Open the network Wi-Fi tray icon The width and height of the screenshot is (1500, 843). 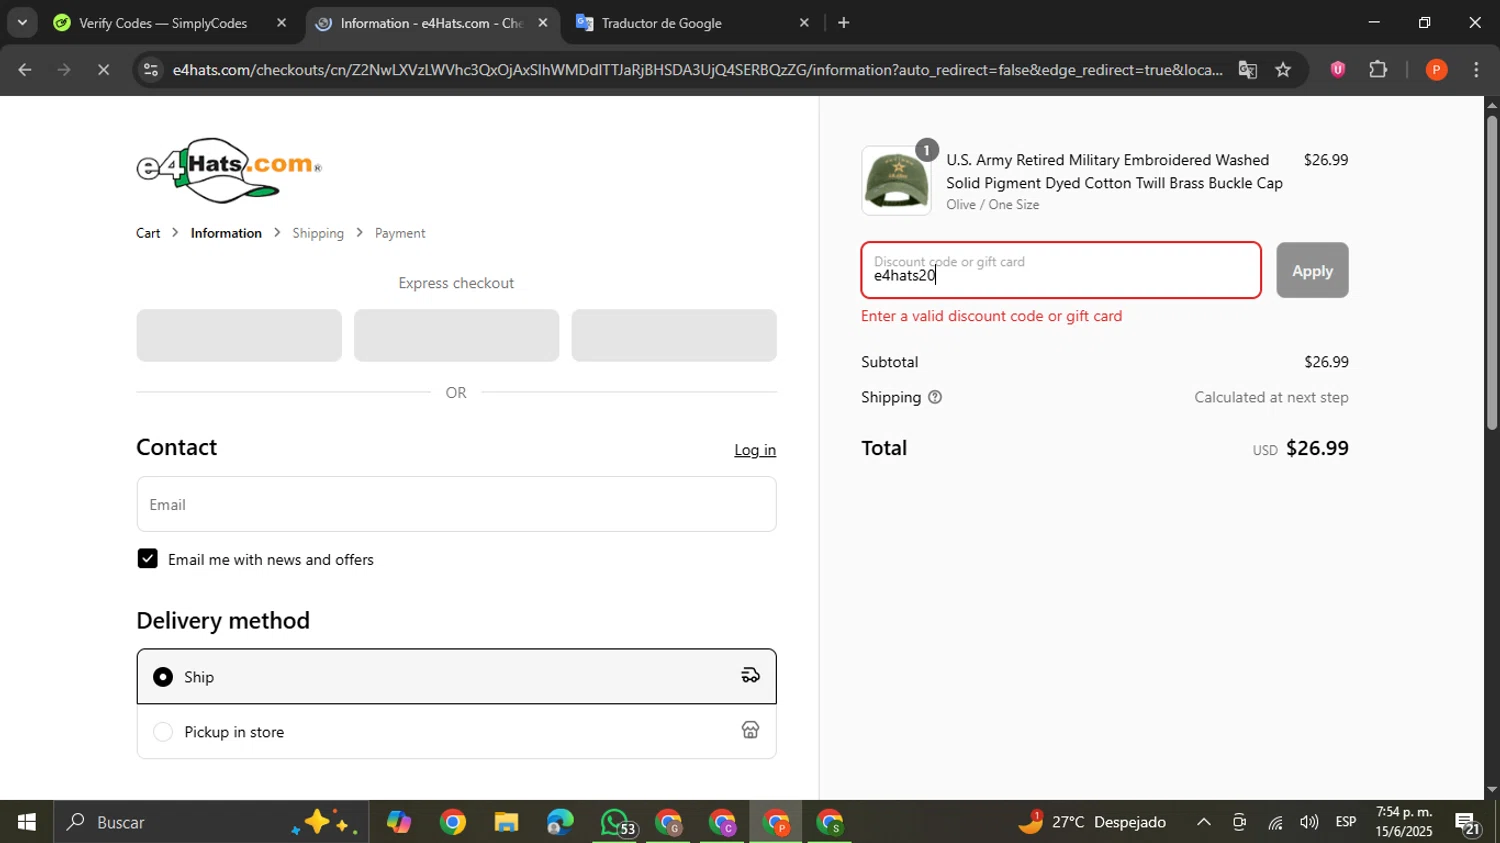point(1275,822)
